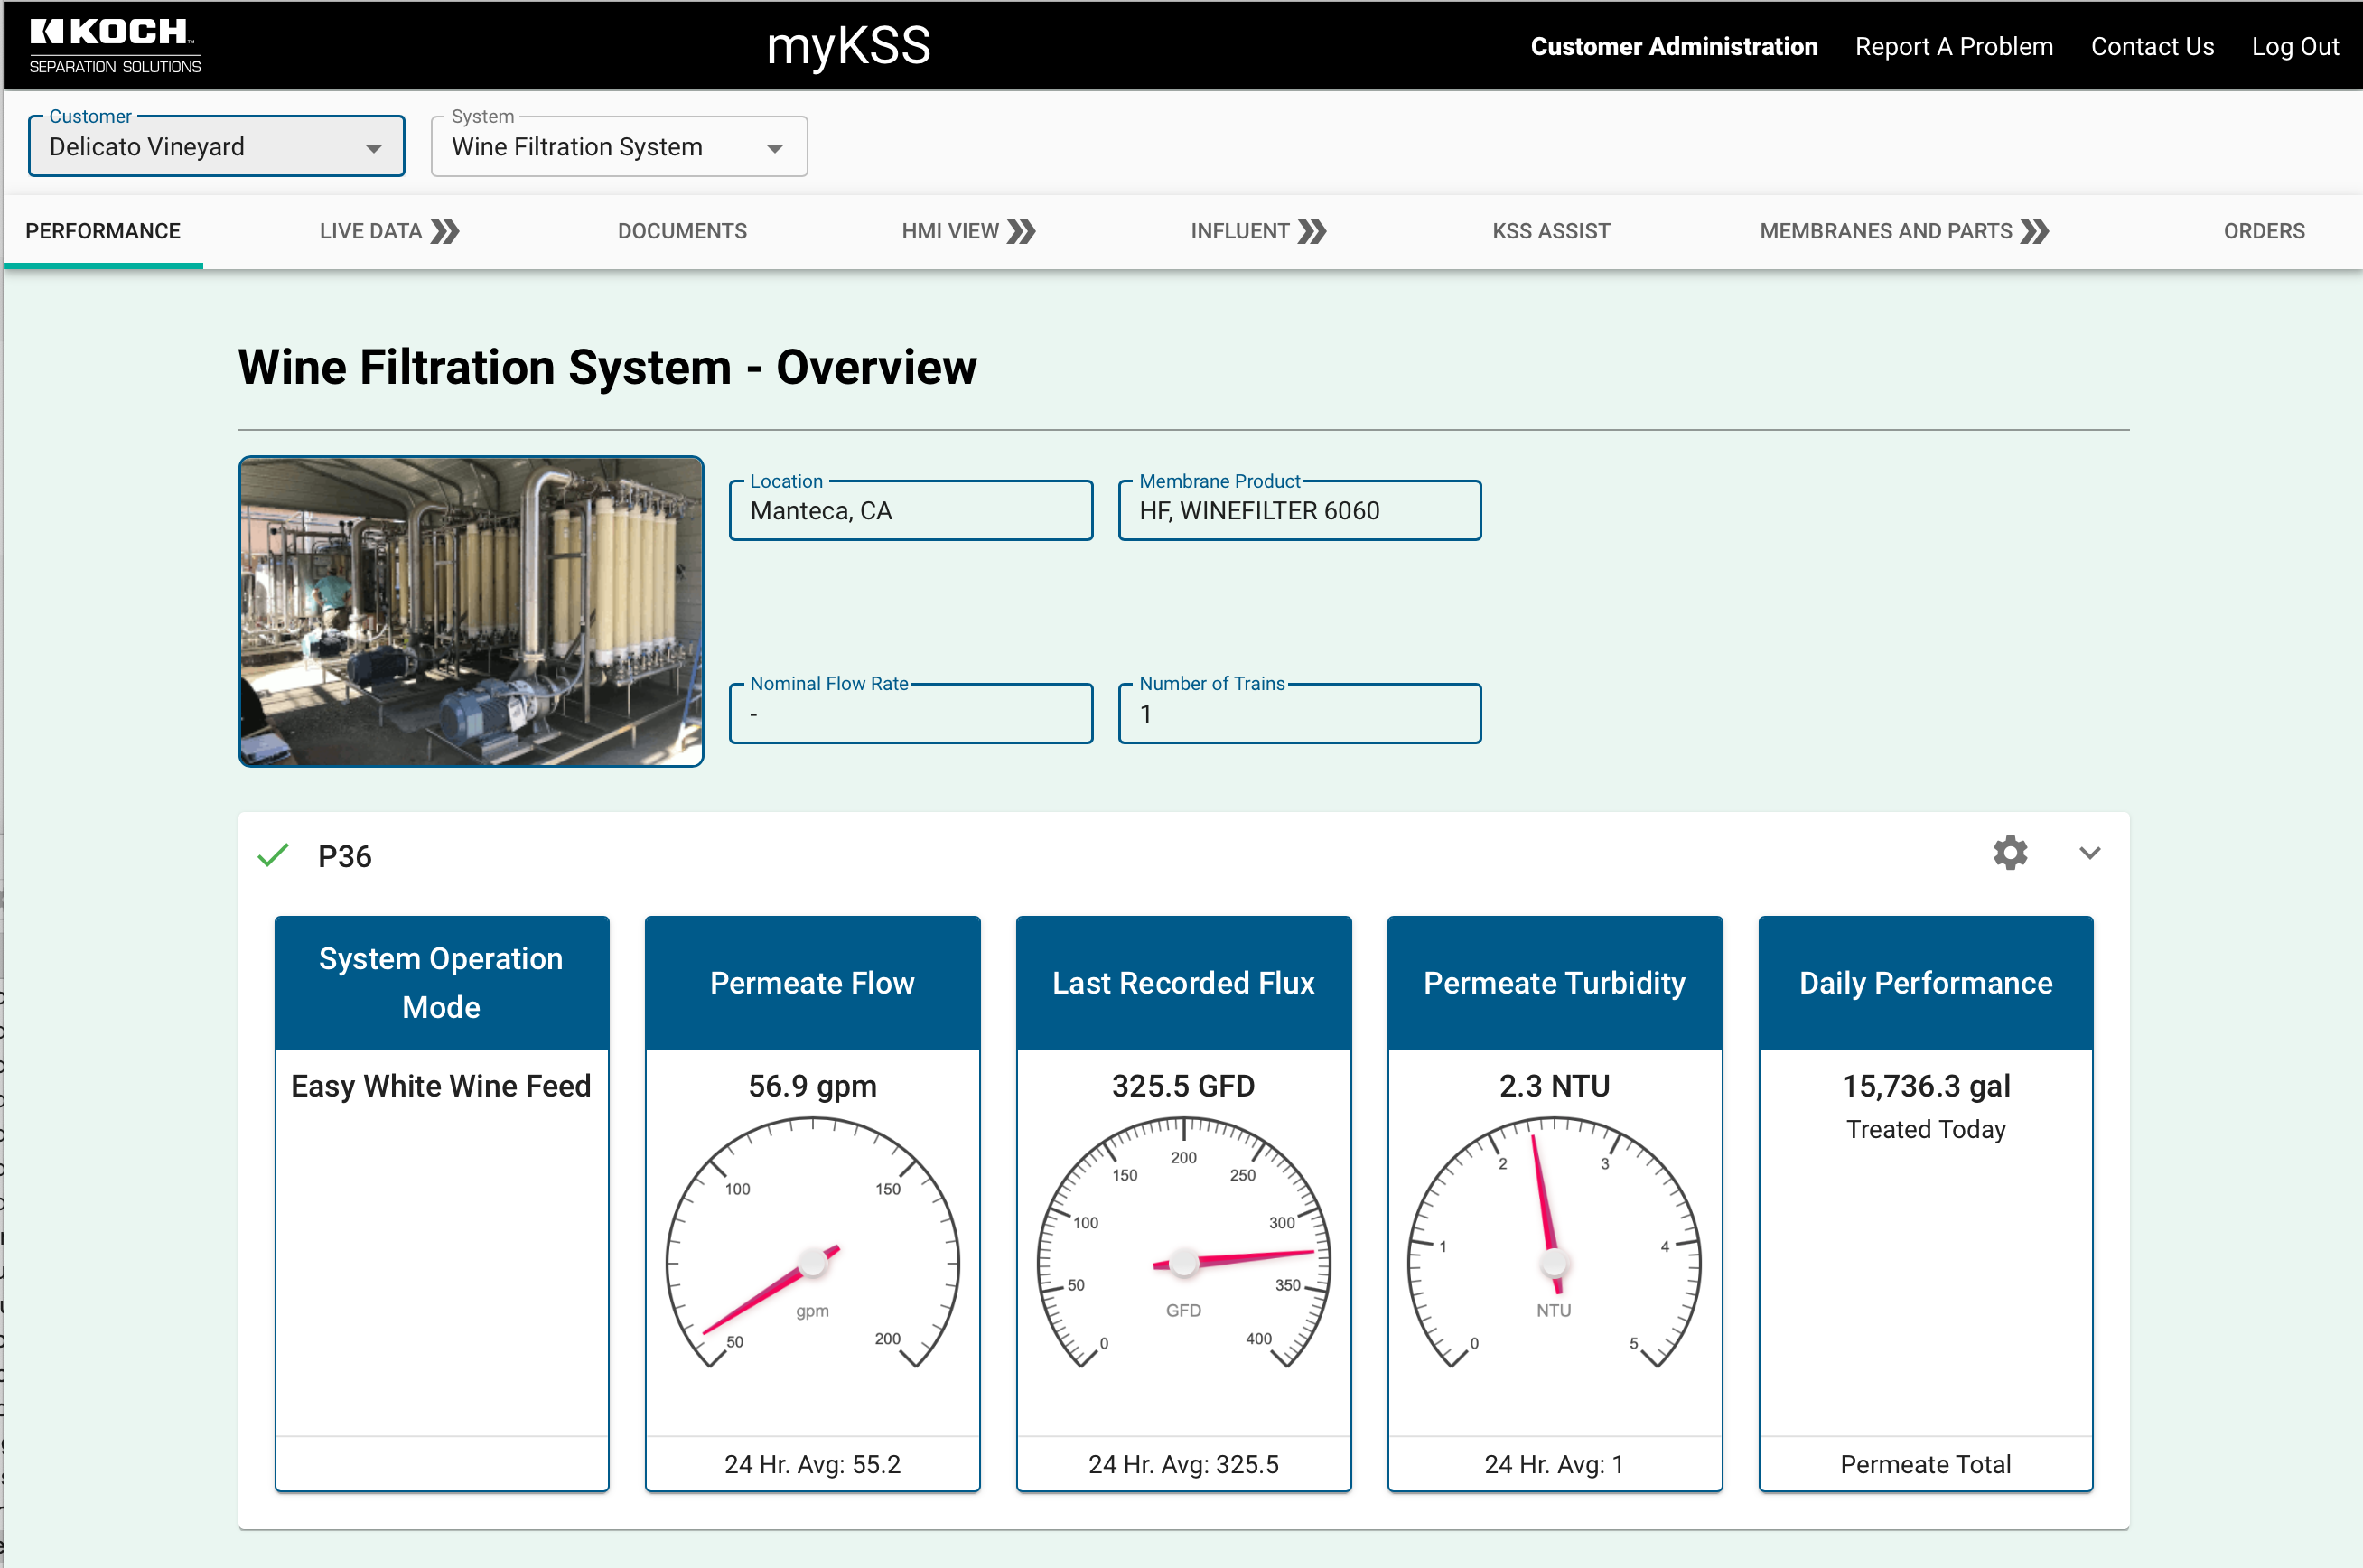Open the System dropdown
The height and width of the screenshot is (1568, 2363).
click(x=619, y=146)
